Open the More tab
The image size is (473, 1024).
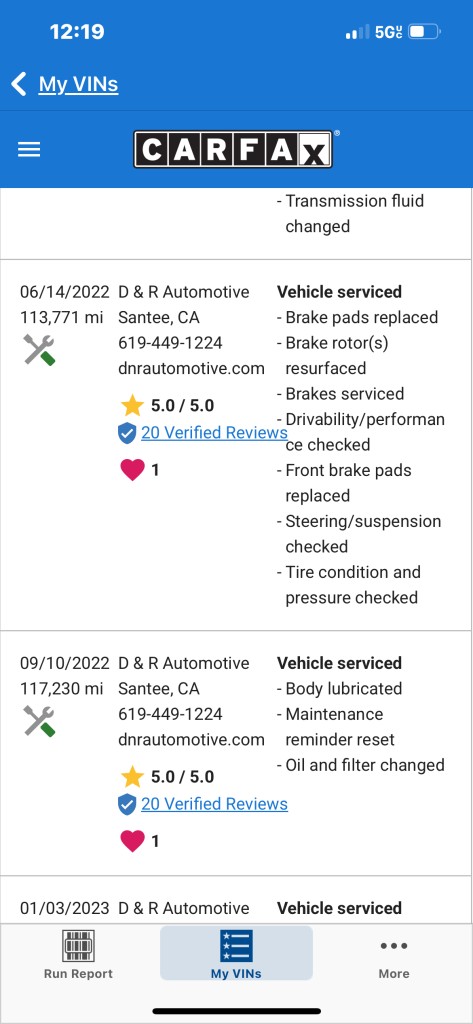tap(394, 958)
